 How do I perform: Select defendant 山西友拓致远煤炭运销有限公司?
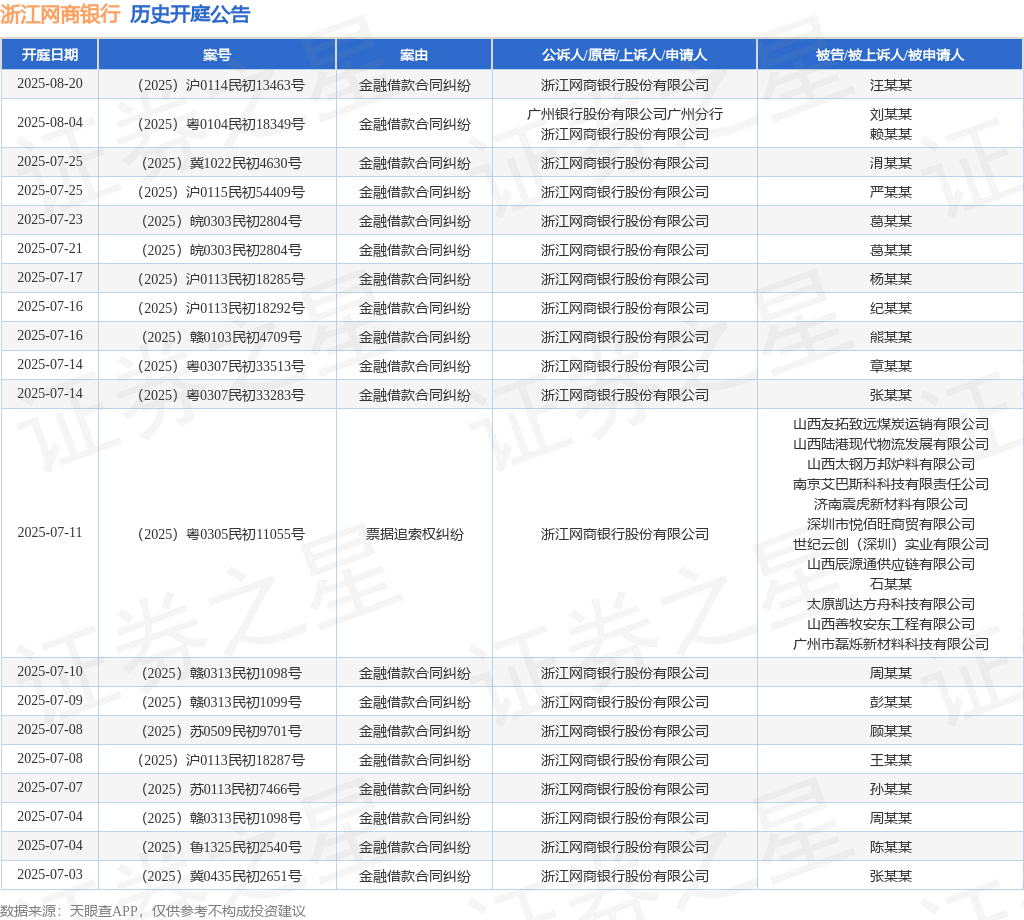(890, 424)
